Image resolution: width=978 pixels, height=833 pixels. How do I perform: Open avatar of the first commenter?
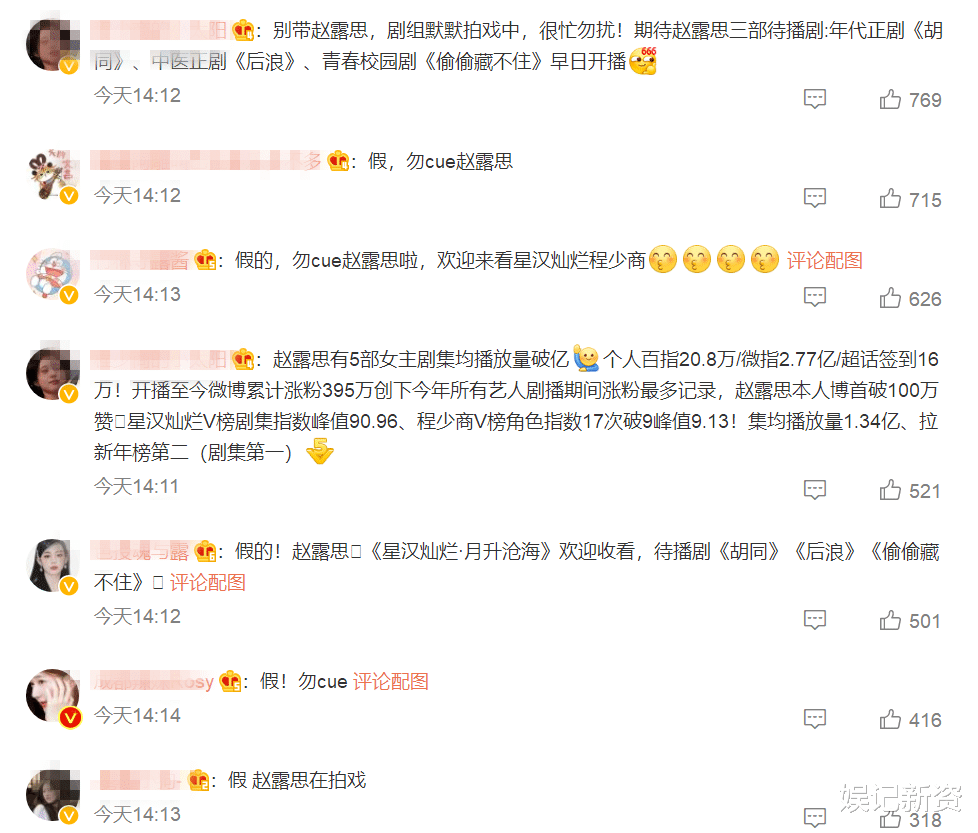coord(52,46)
